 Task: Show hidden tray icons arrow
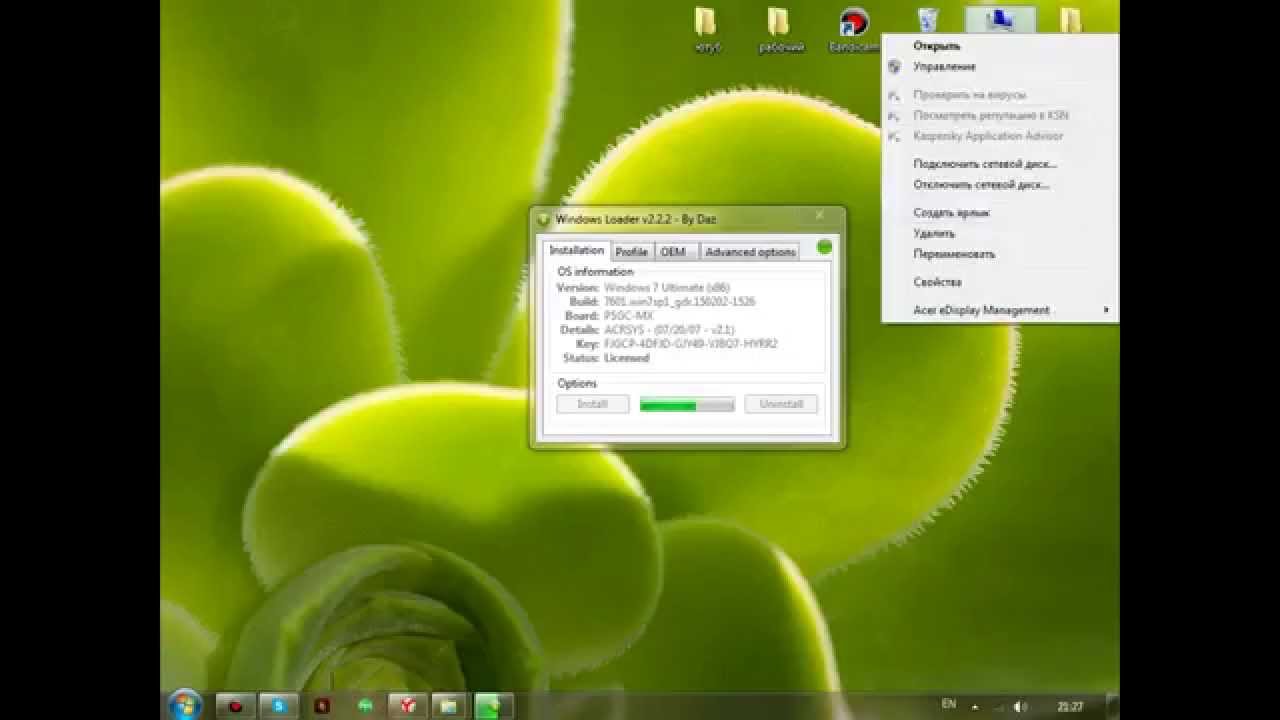click(976, 706)
